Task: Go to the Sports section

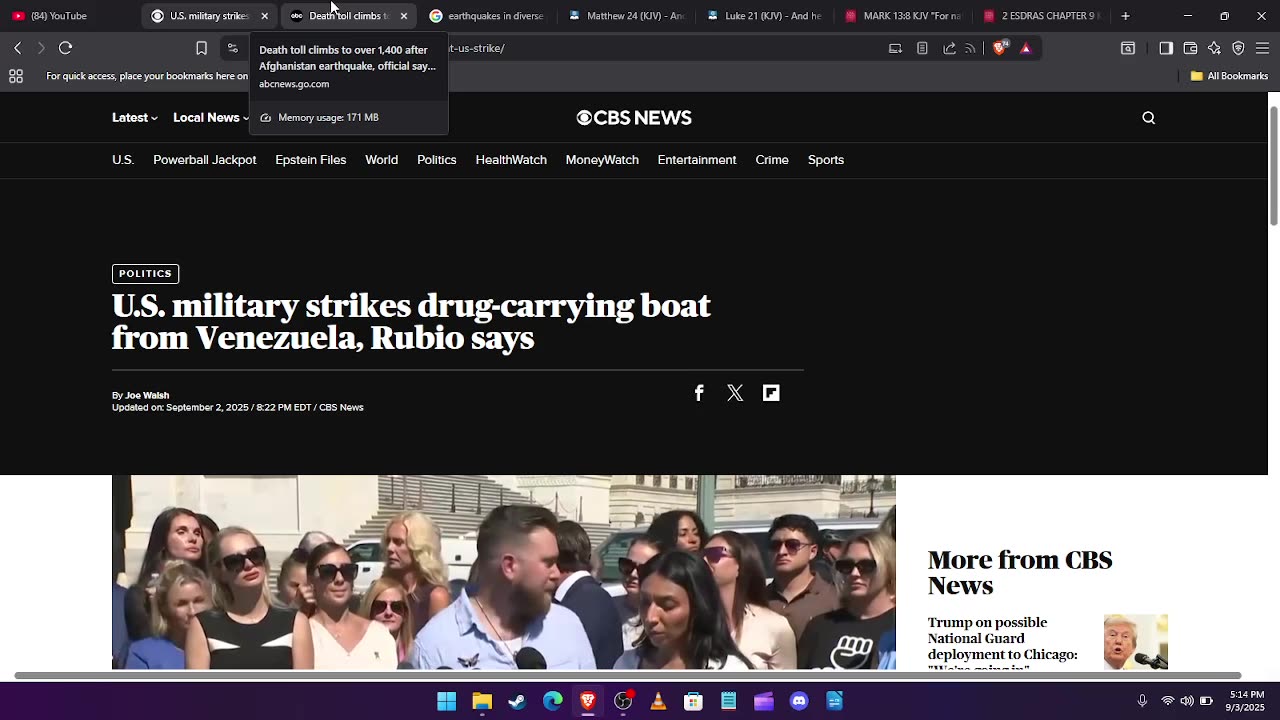Action: tap(826, 160)
